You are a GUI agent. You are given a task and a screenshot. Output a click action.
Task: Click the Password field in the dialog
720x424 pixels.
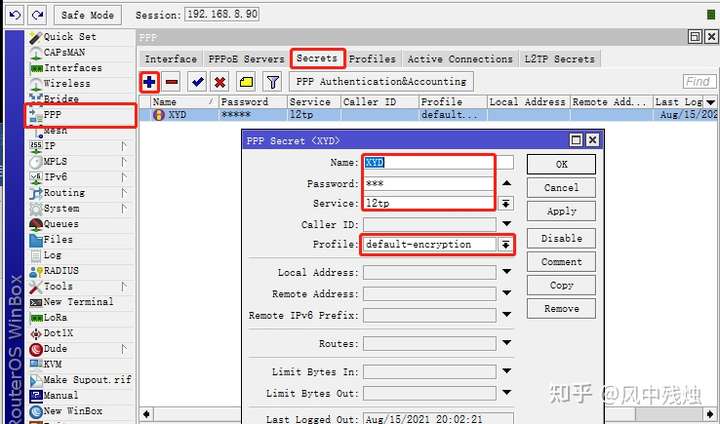[x=430, y=183]
